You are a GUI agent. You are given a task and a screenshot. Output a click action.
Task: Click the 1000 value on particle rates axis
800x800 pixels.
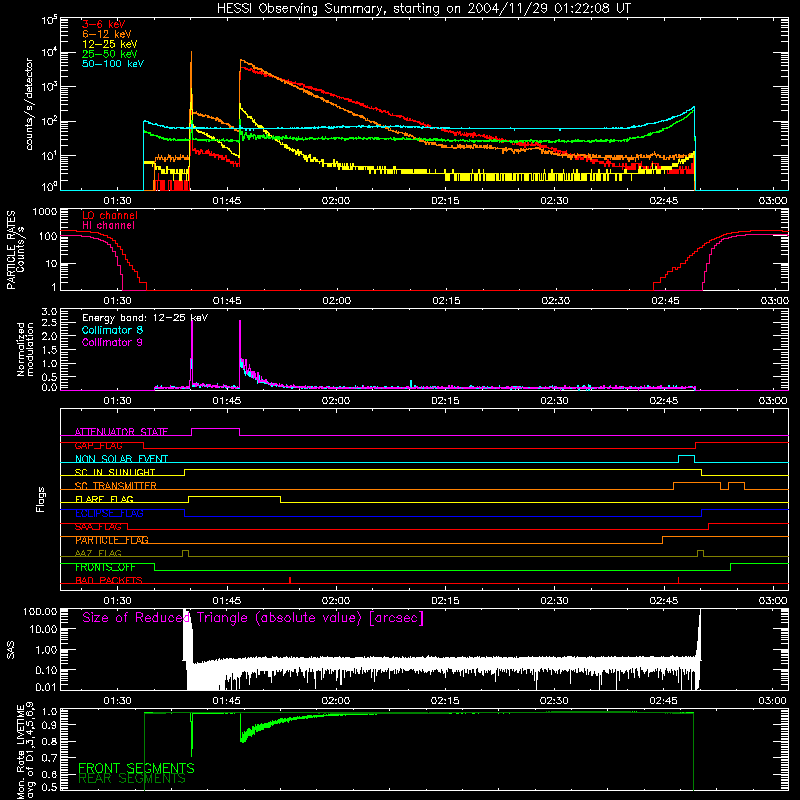pos(45,212)
